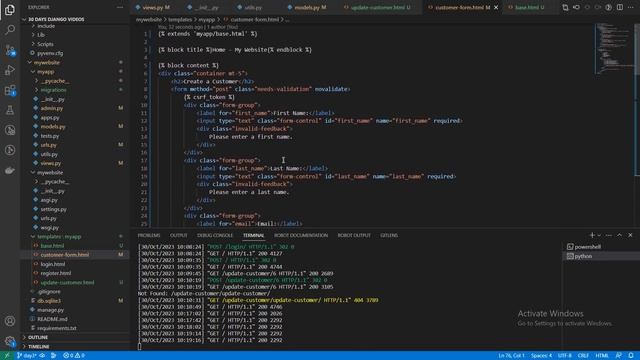Expand the Lib folder
The height and width of the screenshot is (360, 640).
point(41,35)
